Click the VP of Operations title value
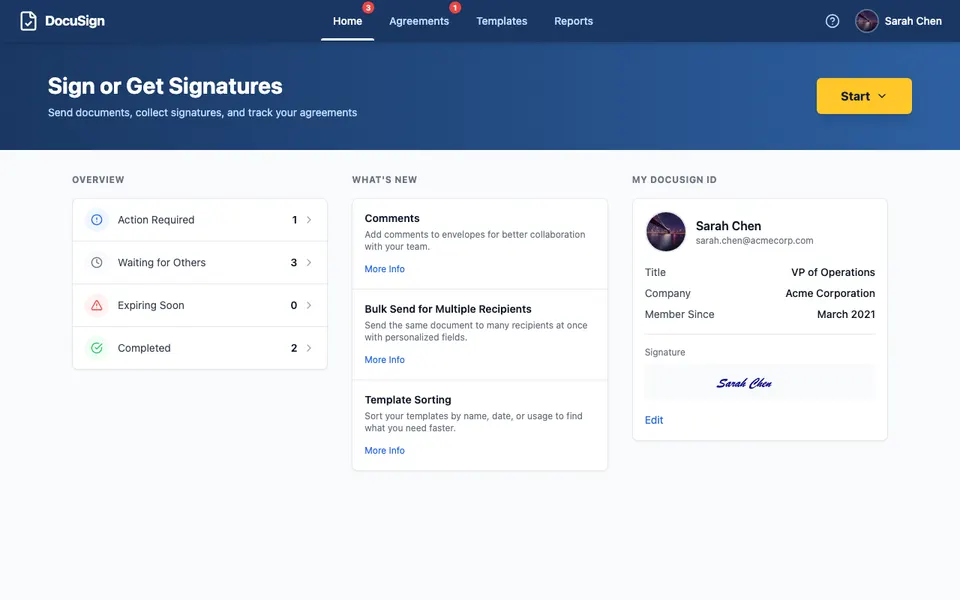Screen dimensions: 960x600 pos(833,272)
